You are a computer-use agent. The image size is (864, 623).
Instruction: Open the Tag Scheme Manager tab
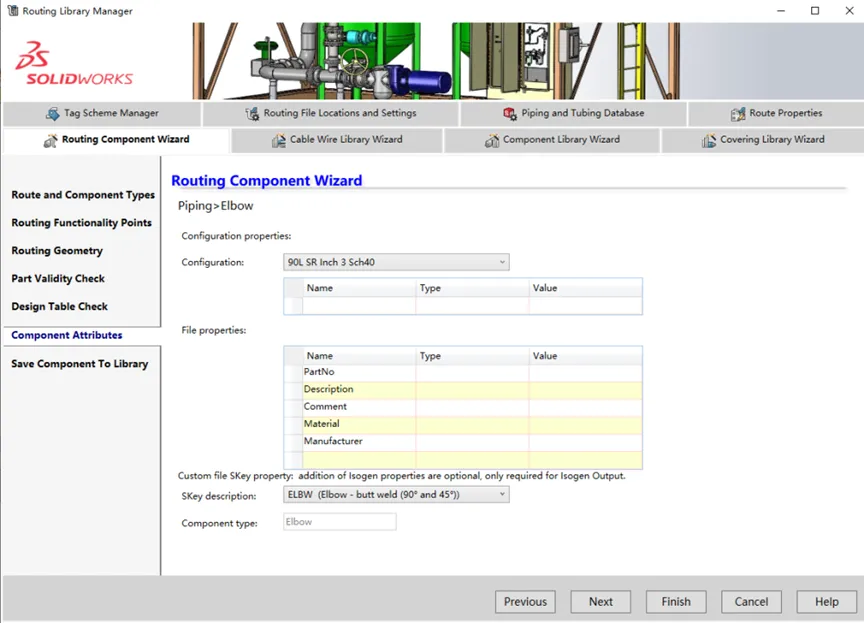[x=102, y=113]
